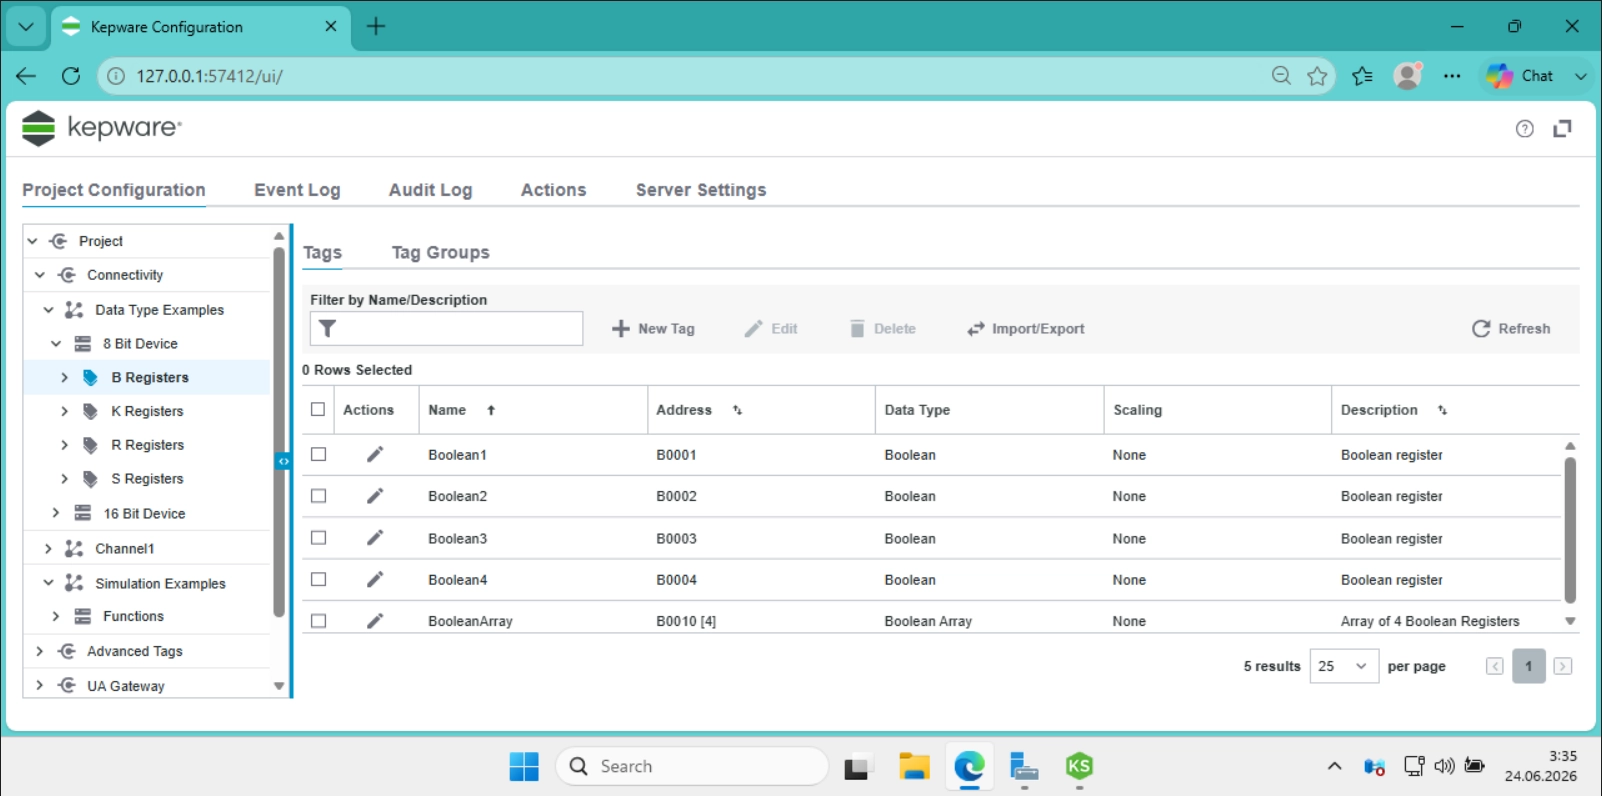The width and height of the screenshot is (1602, 796).
Task: Click the help question mark icon
Action: click(1524, 128)
